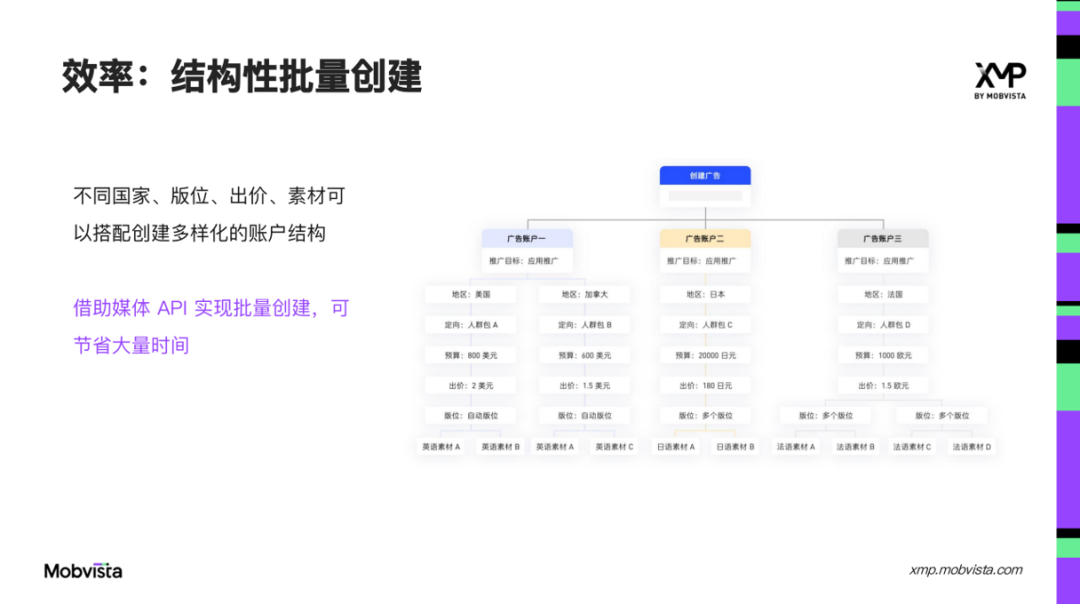Screen dimensions: 1080x604
Task: Open the 广告账户三 account node
Action: 884,237
